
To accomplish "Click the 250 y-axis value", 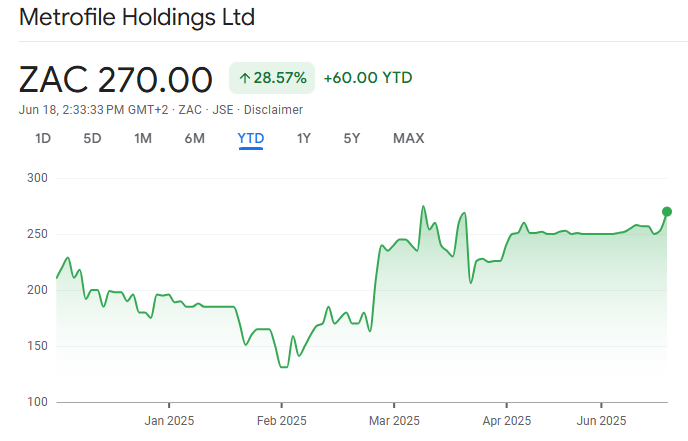I will coord(37,234).
